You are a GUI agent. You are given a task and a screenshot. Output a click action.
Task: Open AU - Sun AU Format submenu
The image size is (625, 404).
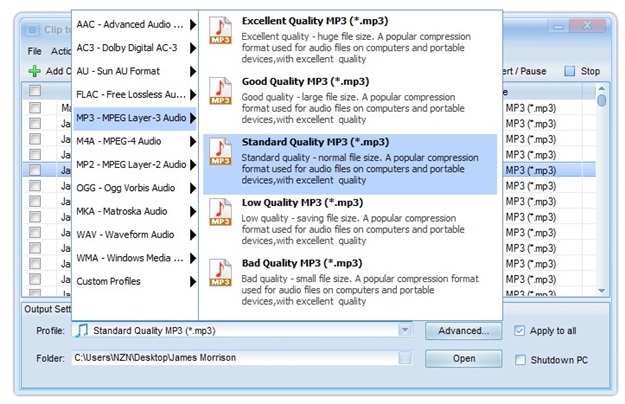click(136, 71)
